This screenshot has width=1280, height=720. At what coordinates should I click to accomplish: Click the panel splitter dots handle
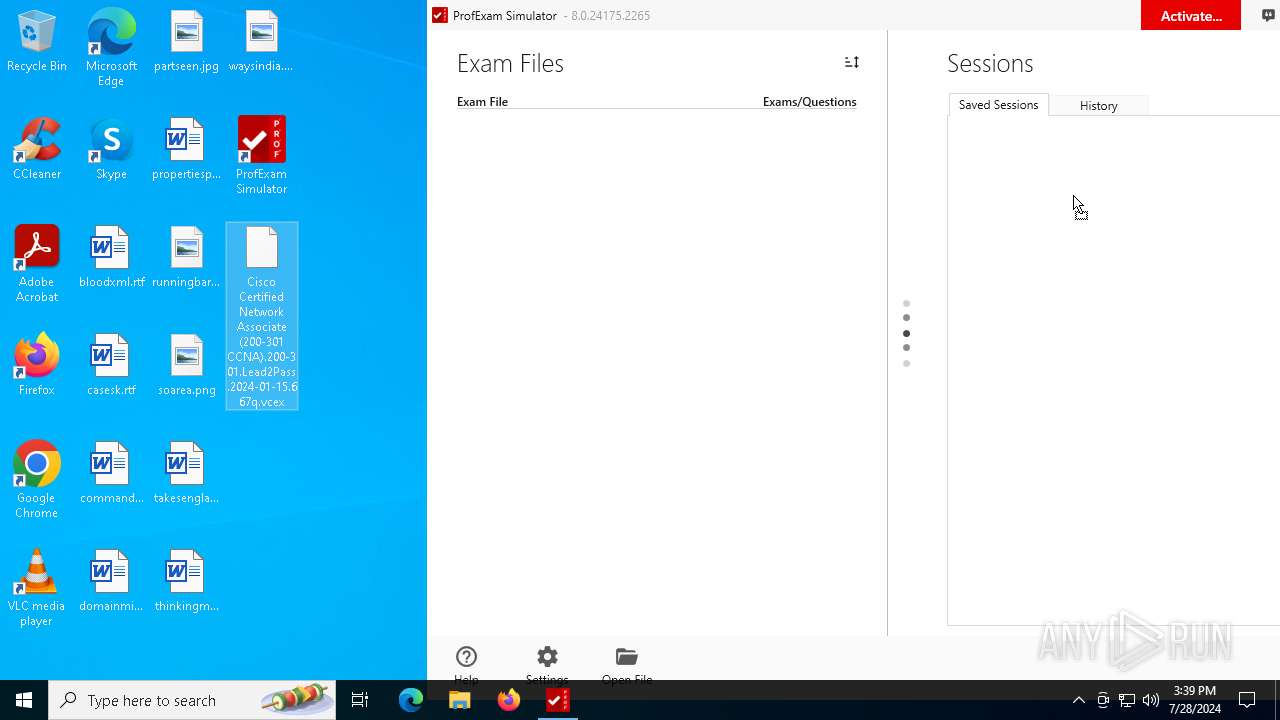906,333
